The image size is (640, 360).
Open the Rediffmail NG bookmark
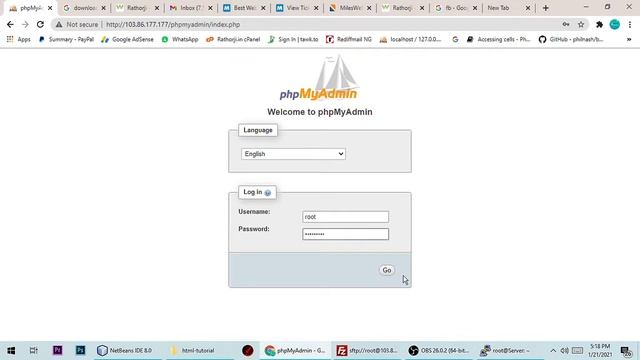pyautogui.click(x=349, y=39)
